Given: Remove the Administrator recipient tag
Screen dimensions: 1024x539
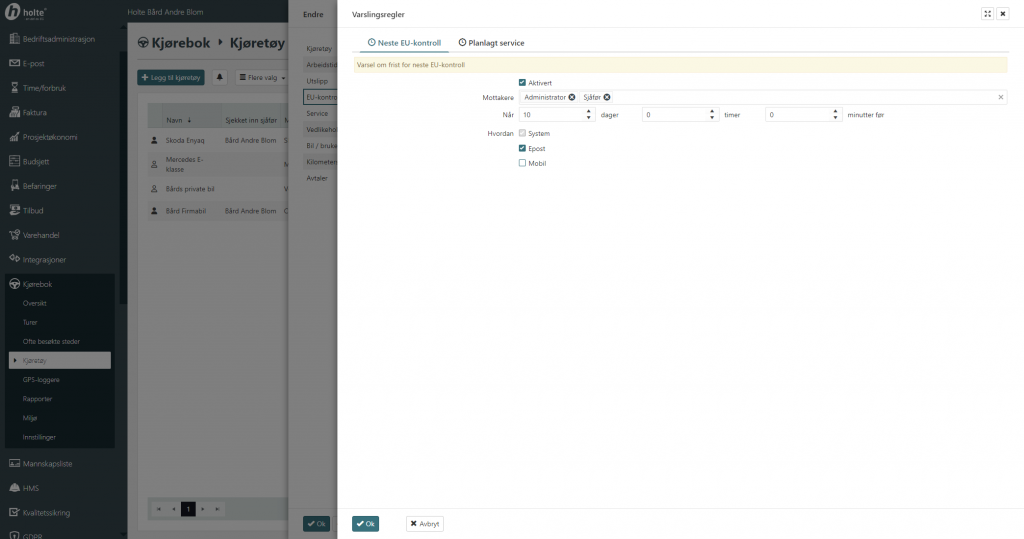Looking at the screenshot, I should [572, 97].
